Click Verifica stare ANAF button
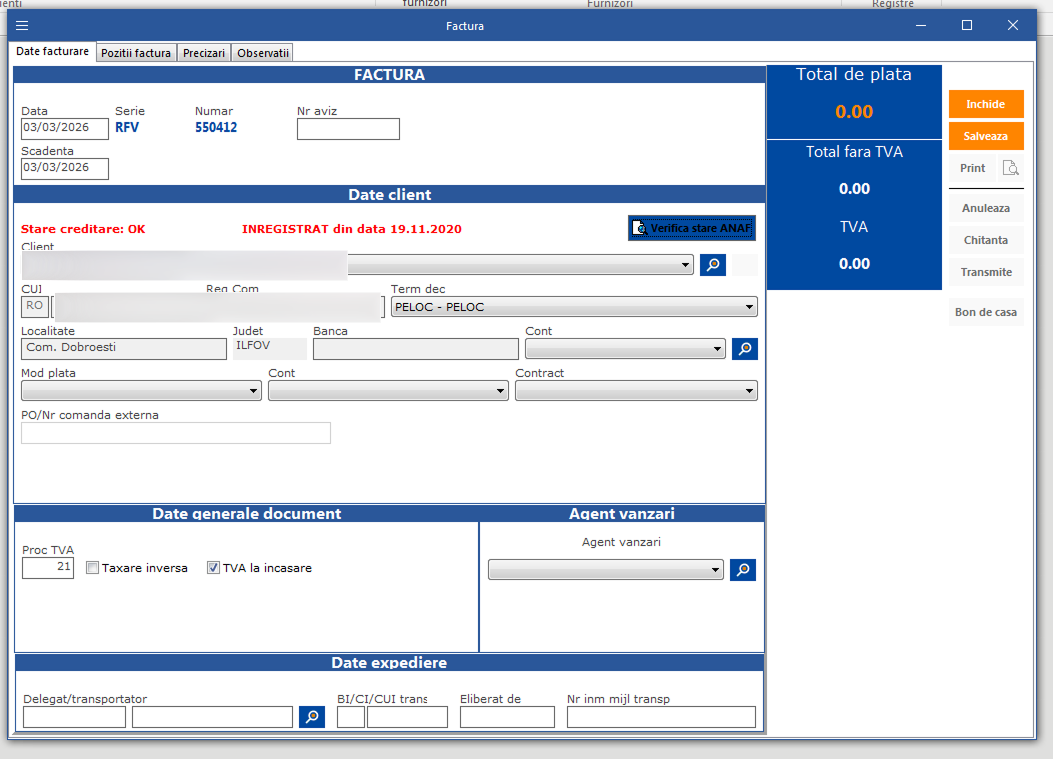Image resolution: width=1053 pixels, height=759 pixels. point(691,228)
